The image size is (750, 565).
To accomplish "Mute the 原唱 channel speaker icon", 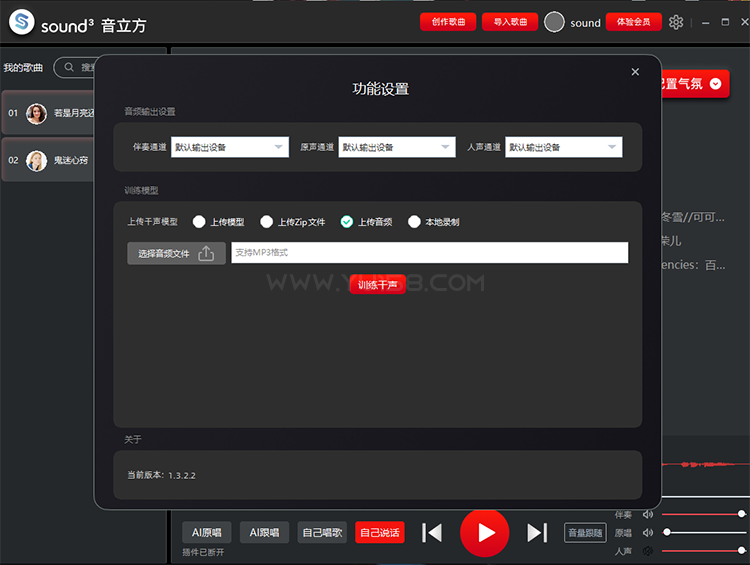I will tap(648, 533).
